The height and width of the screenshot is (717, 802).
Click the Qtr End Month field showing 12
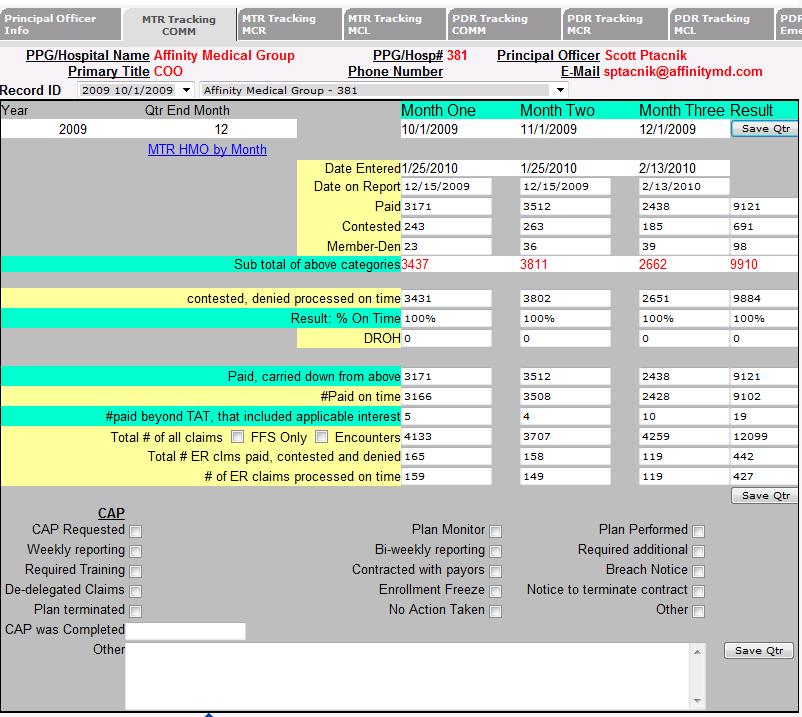pos(221,129)
